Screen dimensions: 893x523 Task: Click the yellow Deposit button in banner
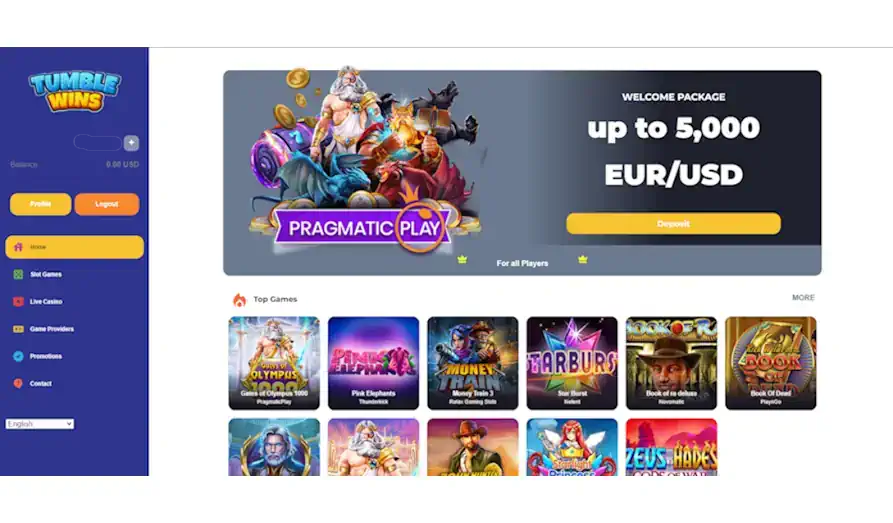673,223
